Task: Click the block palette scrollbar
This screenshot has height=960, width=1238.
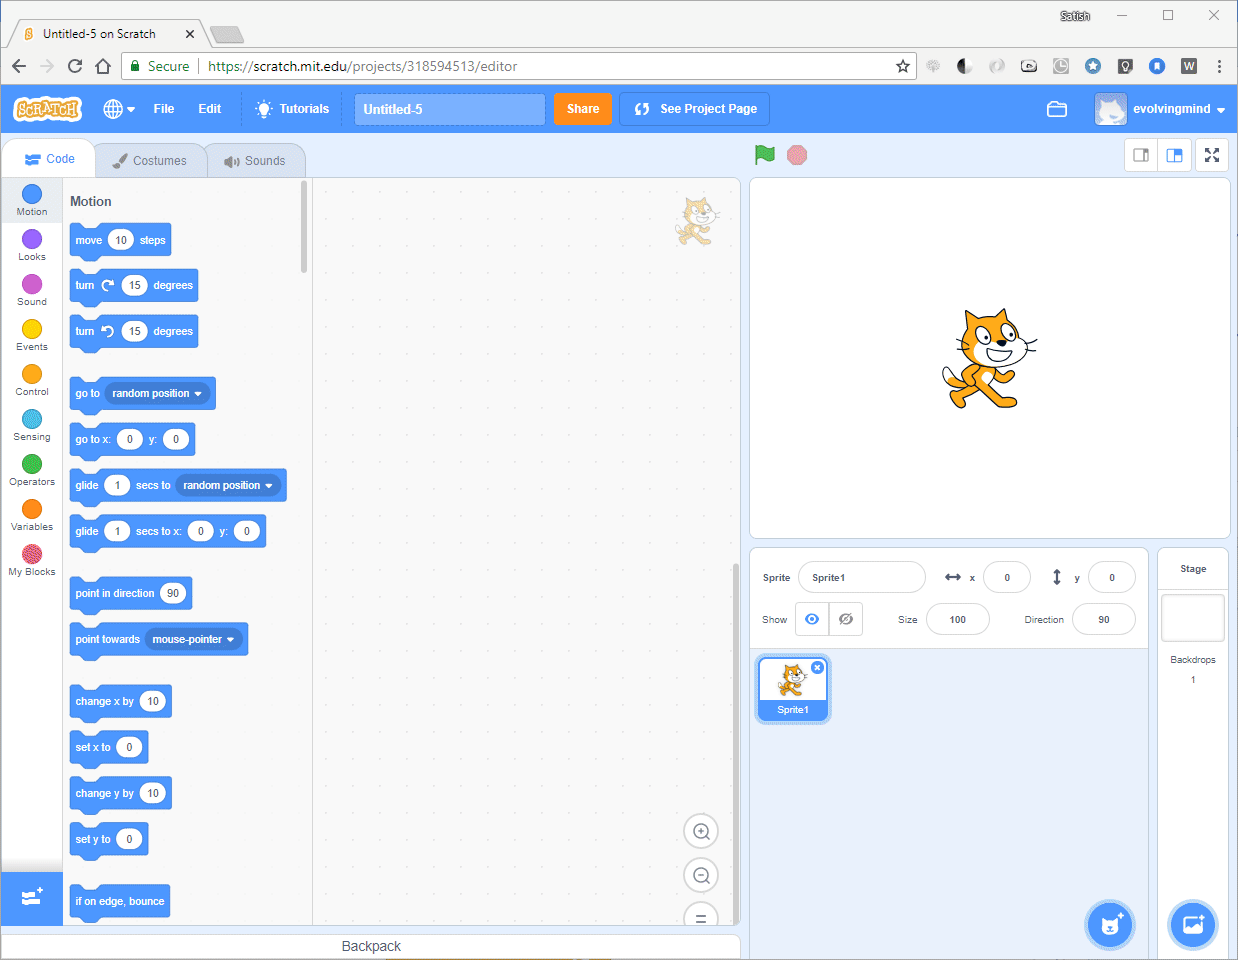Action: (x=304, y=227)
